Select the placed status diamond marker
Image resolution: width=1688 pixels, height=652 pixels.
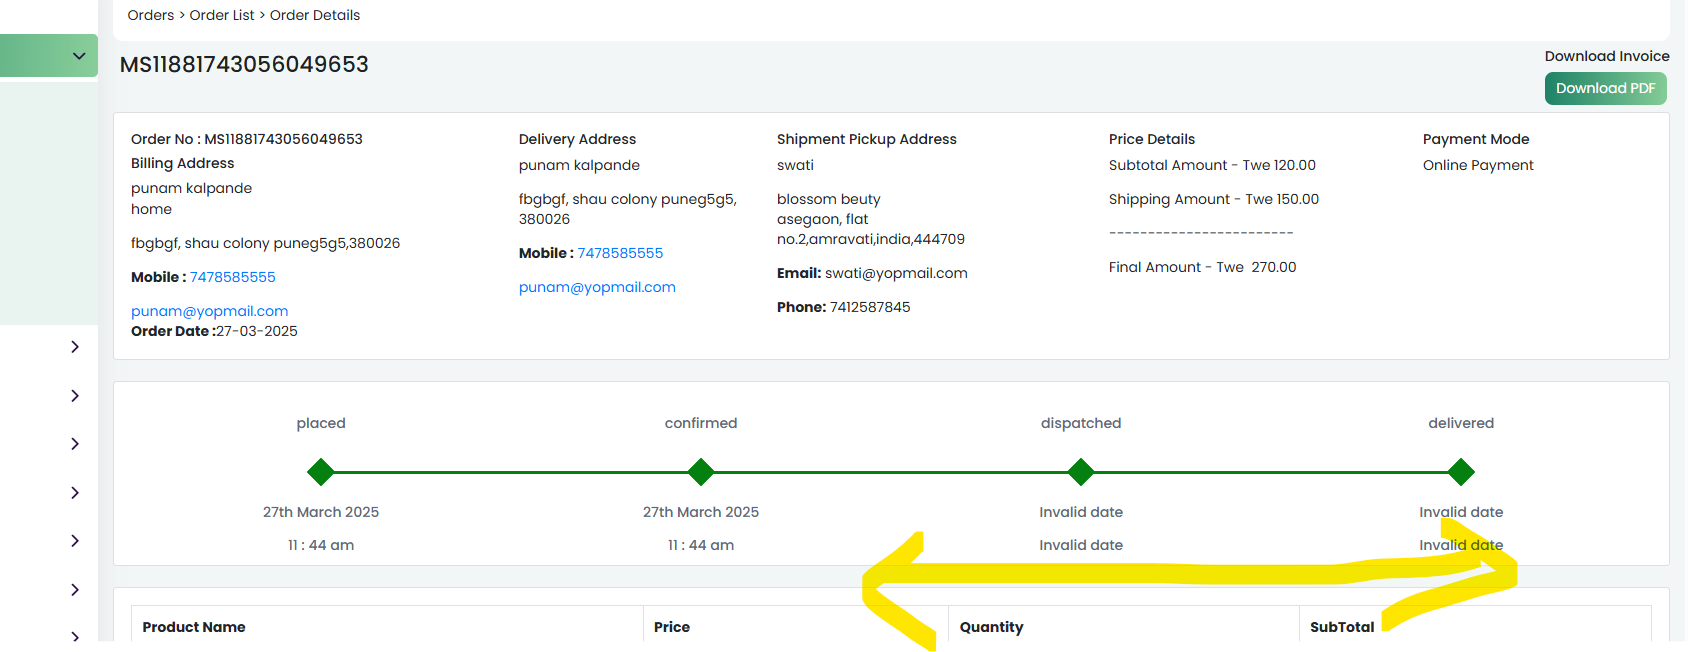pyautogui.click(x=321, y=471)
